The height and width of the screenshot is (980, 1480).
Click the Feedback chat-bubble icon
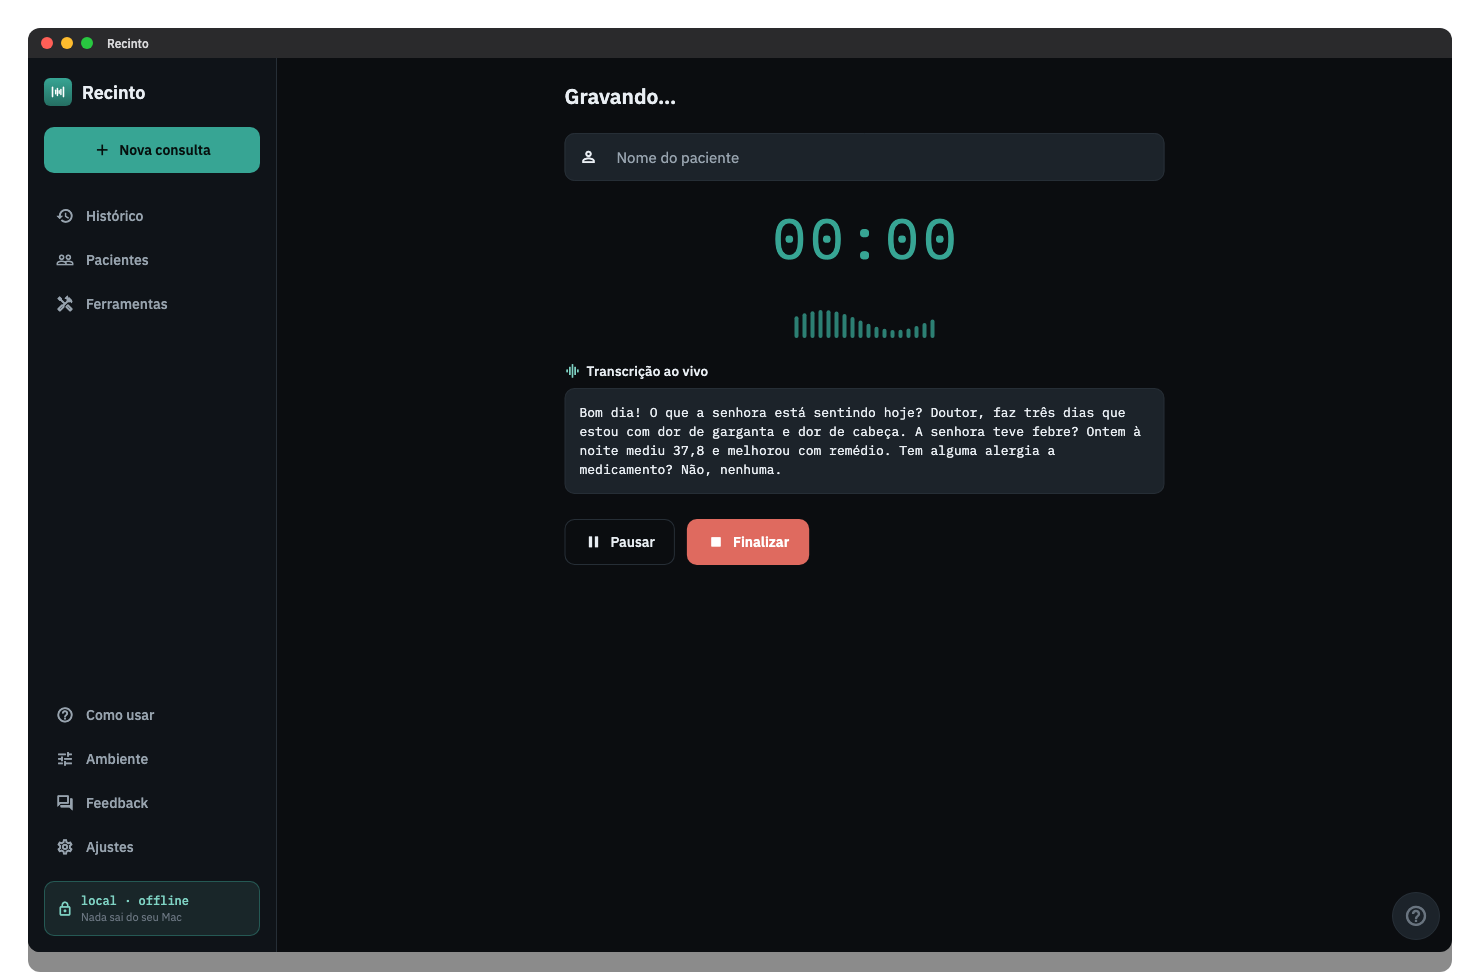pos(65,803)
